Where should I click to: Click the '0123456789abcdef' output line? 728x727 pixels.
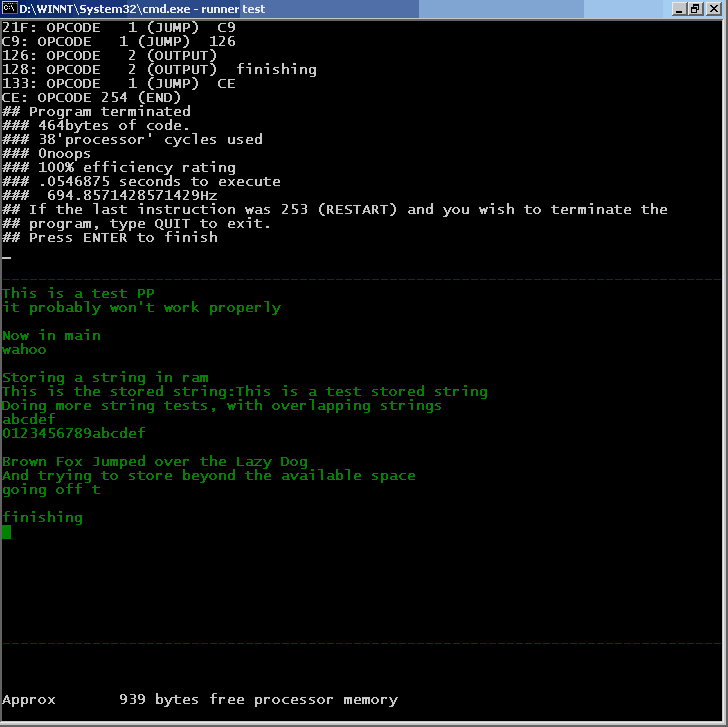point(73,433)
